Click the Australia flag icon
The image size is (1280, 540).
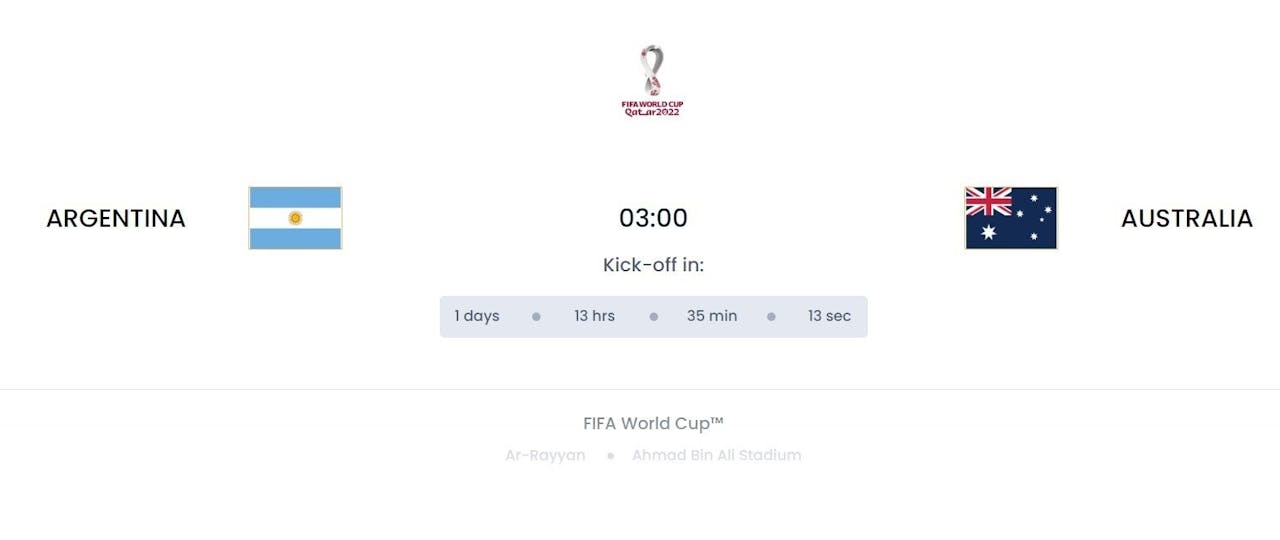[1011, 218]
